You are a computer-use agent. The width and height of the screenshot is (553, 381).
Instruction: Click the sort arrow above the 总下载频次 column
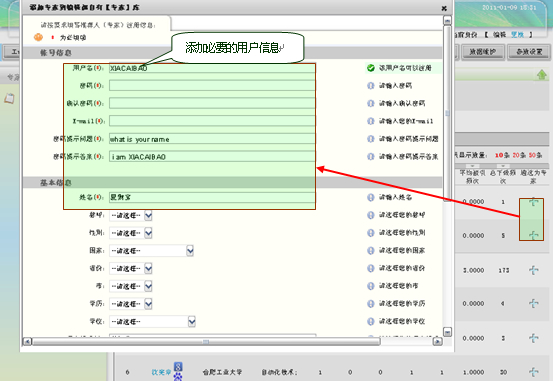click(x=503, y=166)
